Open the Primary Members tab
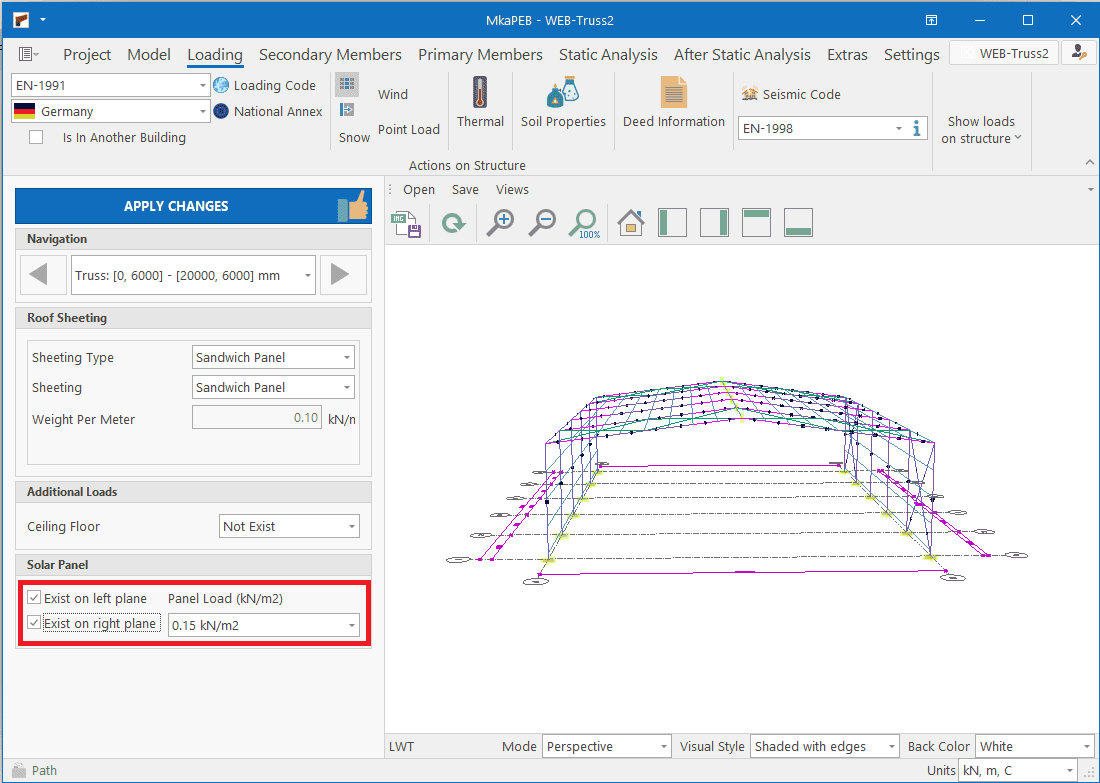The width and height of the screenshot is (1100, 783). click(480, 54)
